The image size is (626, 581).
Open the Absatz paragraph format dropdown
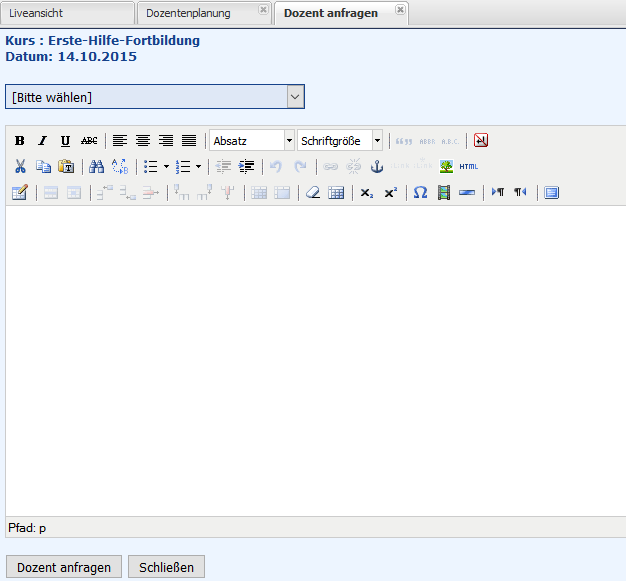tap(252, 141)
